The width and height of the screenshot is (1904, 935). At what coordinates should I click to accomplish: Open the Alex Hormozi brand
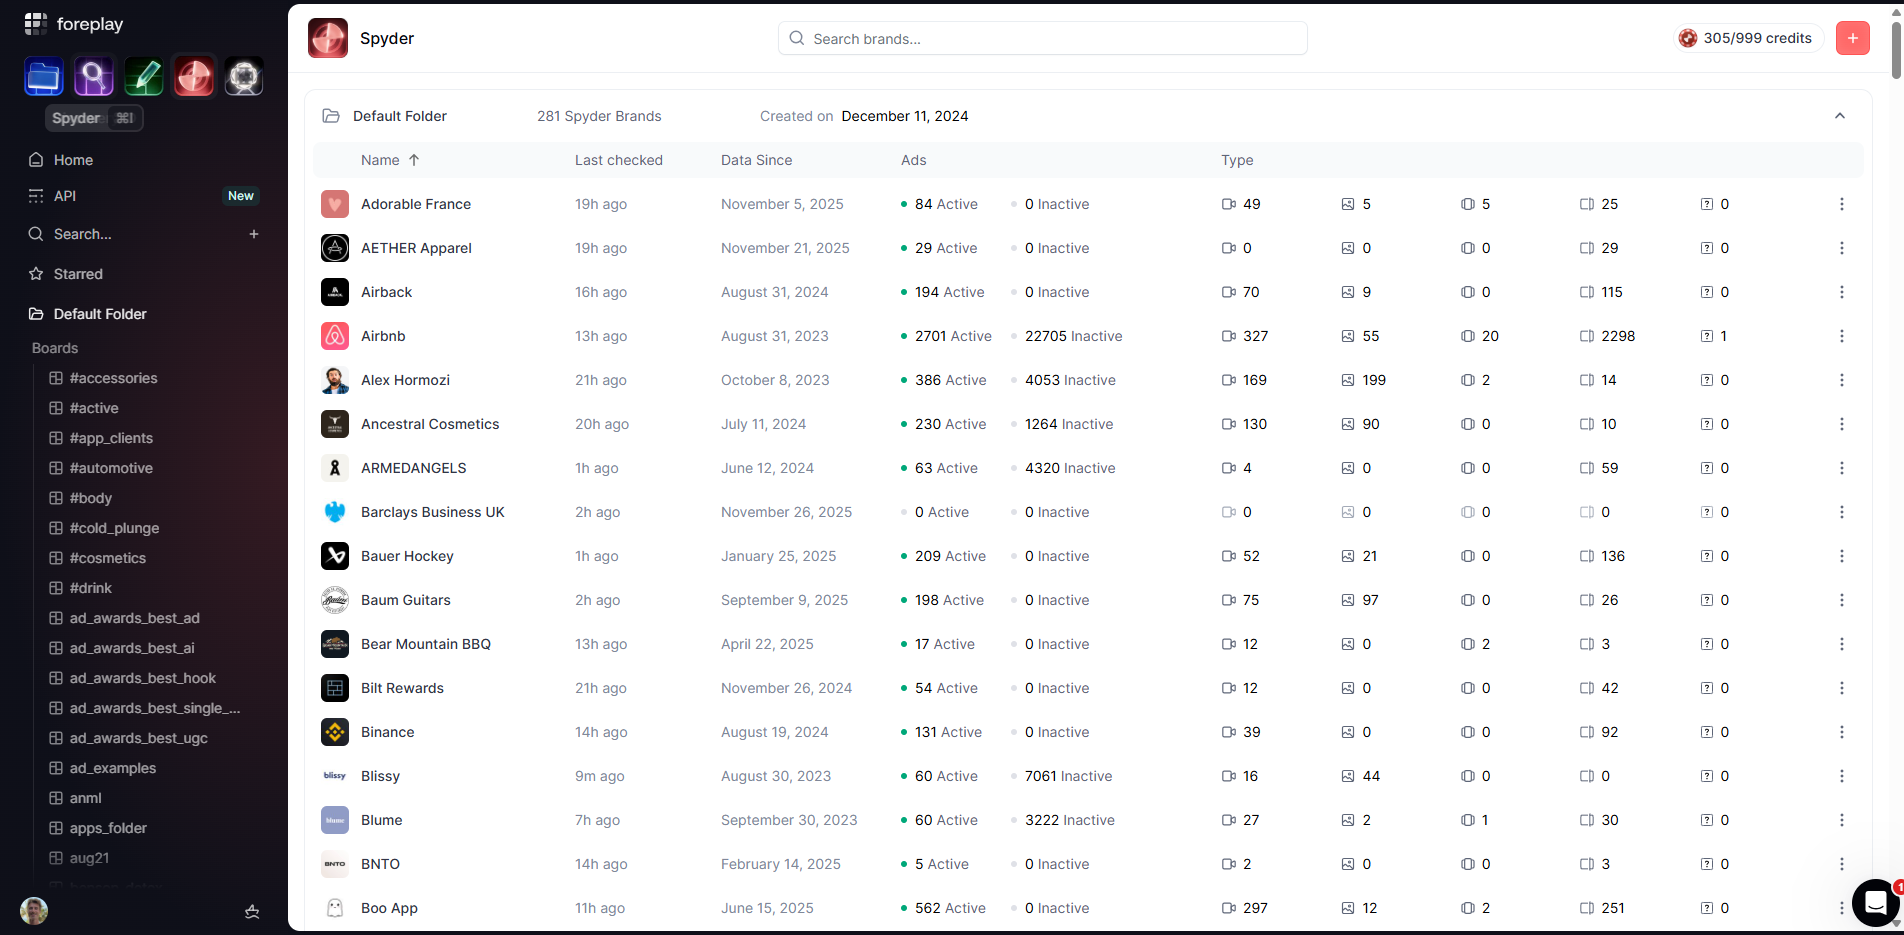coord(405,380)
